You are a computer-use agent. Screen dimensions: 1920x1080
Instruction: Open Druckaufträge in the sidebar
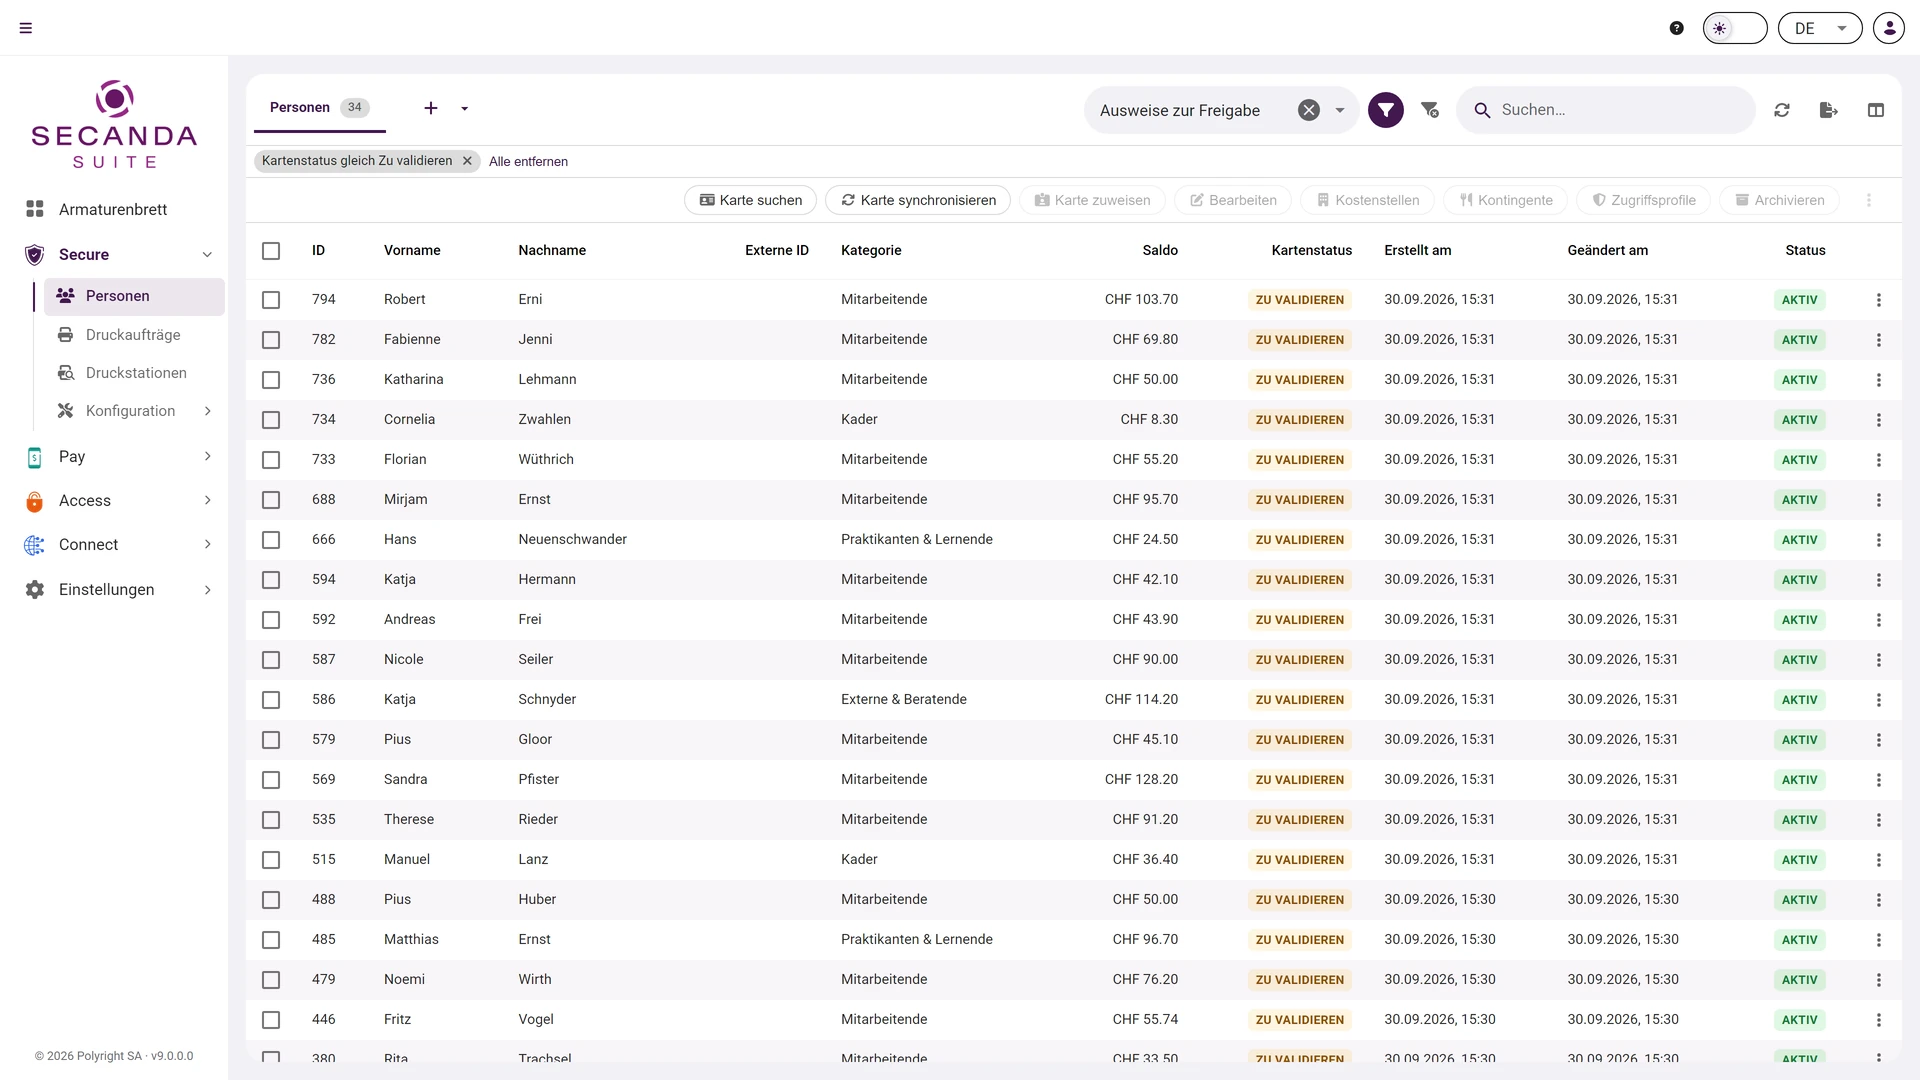point(133,334)
